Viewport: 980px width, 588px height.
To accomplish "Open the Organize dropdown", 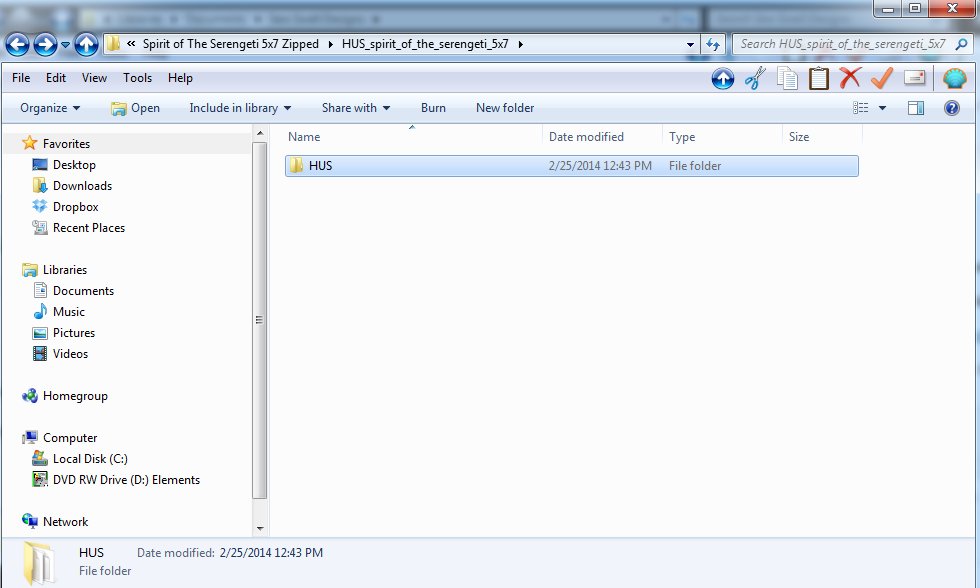I will (50, 108).
